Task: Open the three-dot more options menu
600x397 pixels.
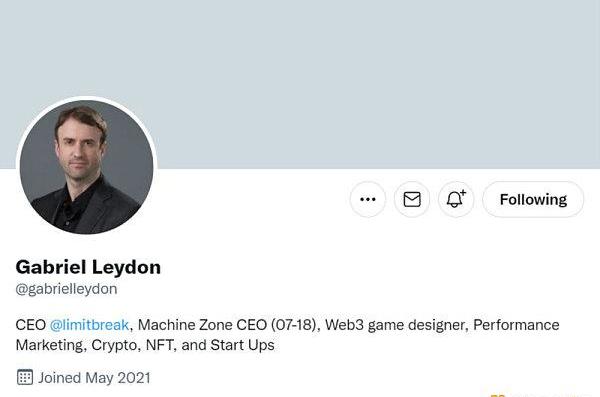Action: 368,199
